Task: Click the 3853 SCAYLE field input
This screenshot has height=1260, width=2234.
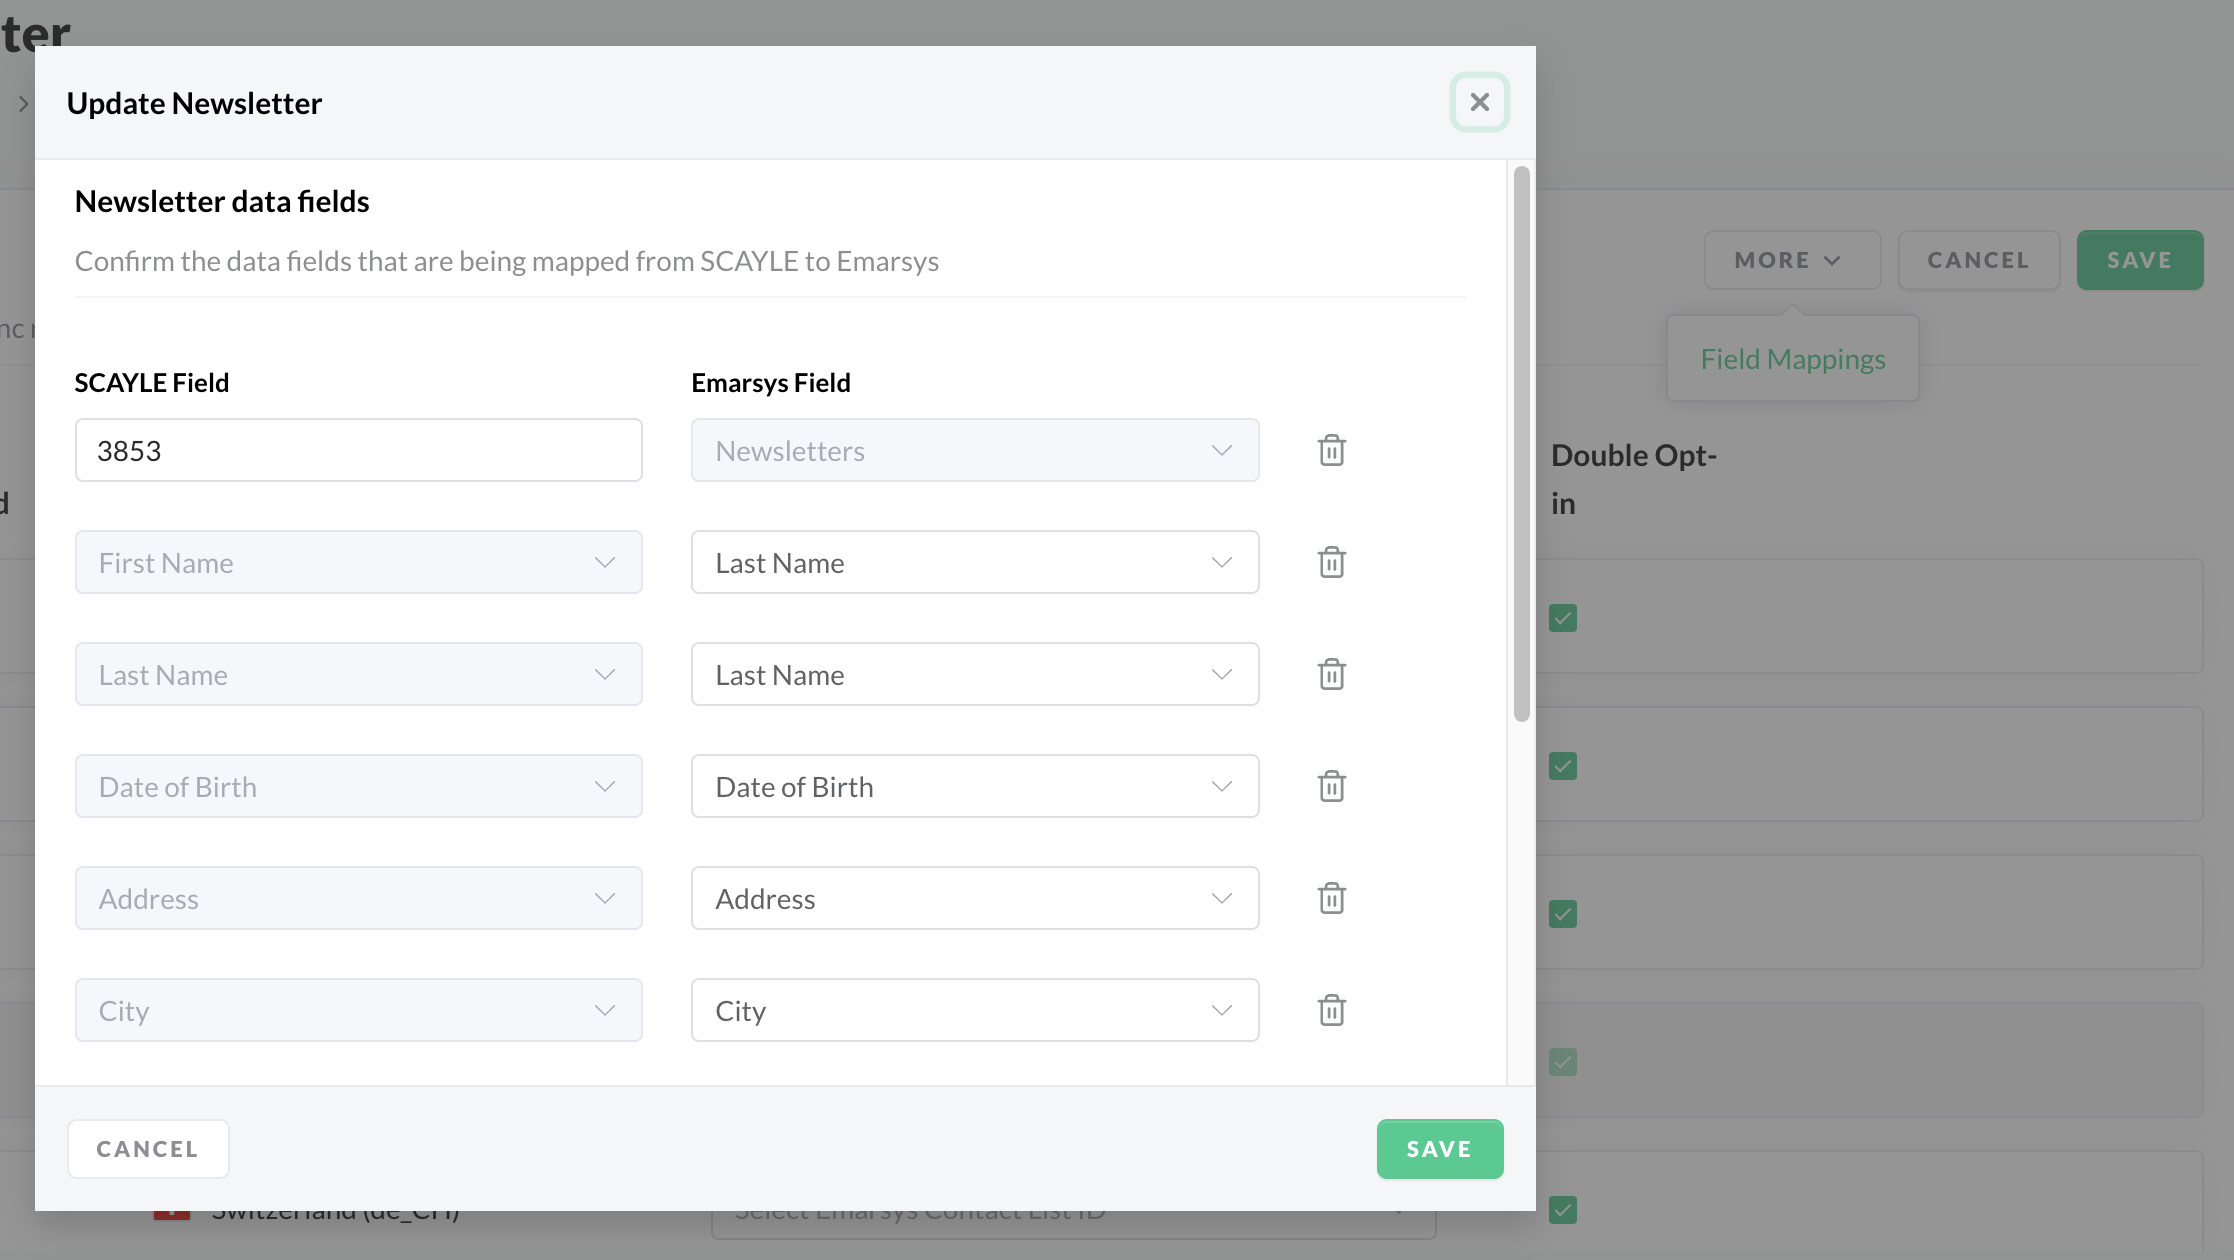Action: click(358, 450)
